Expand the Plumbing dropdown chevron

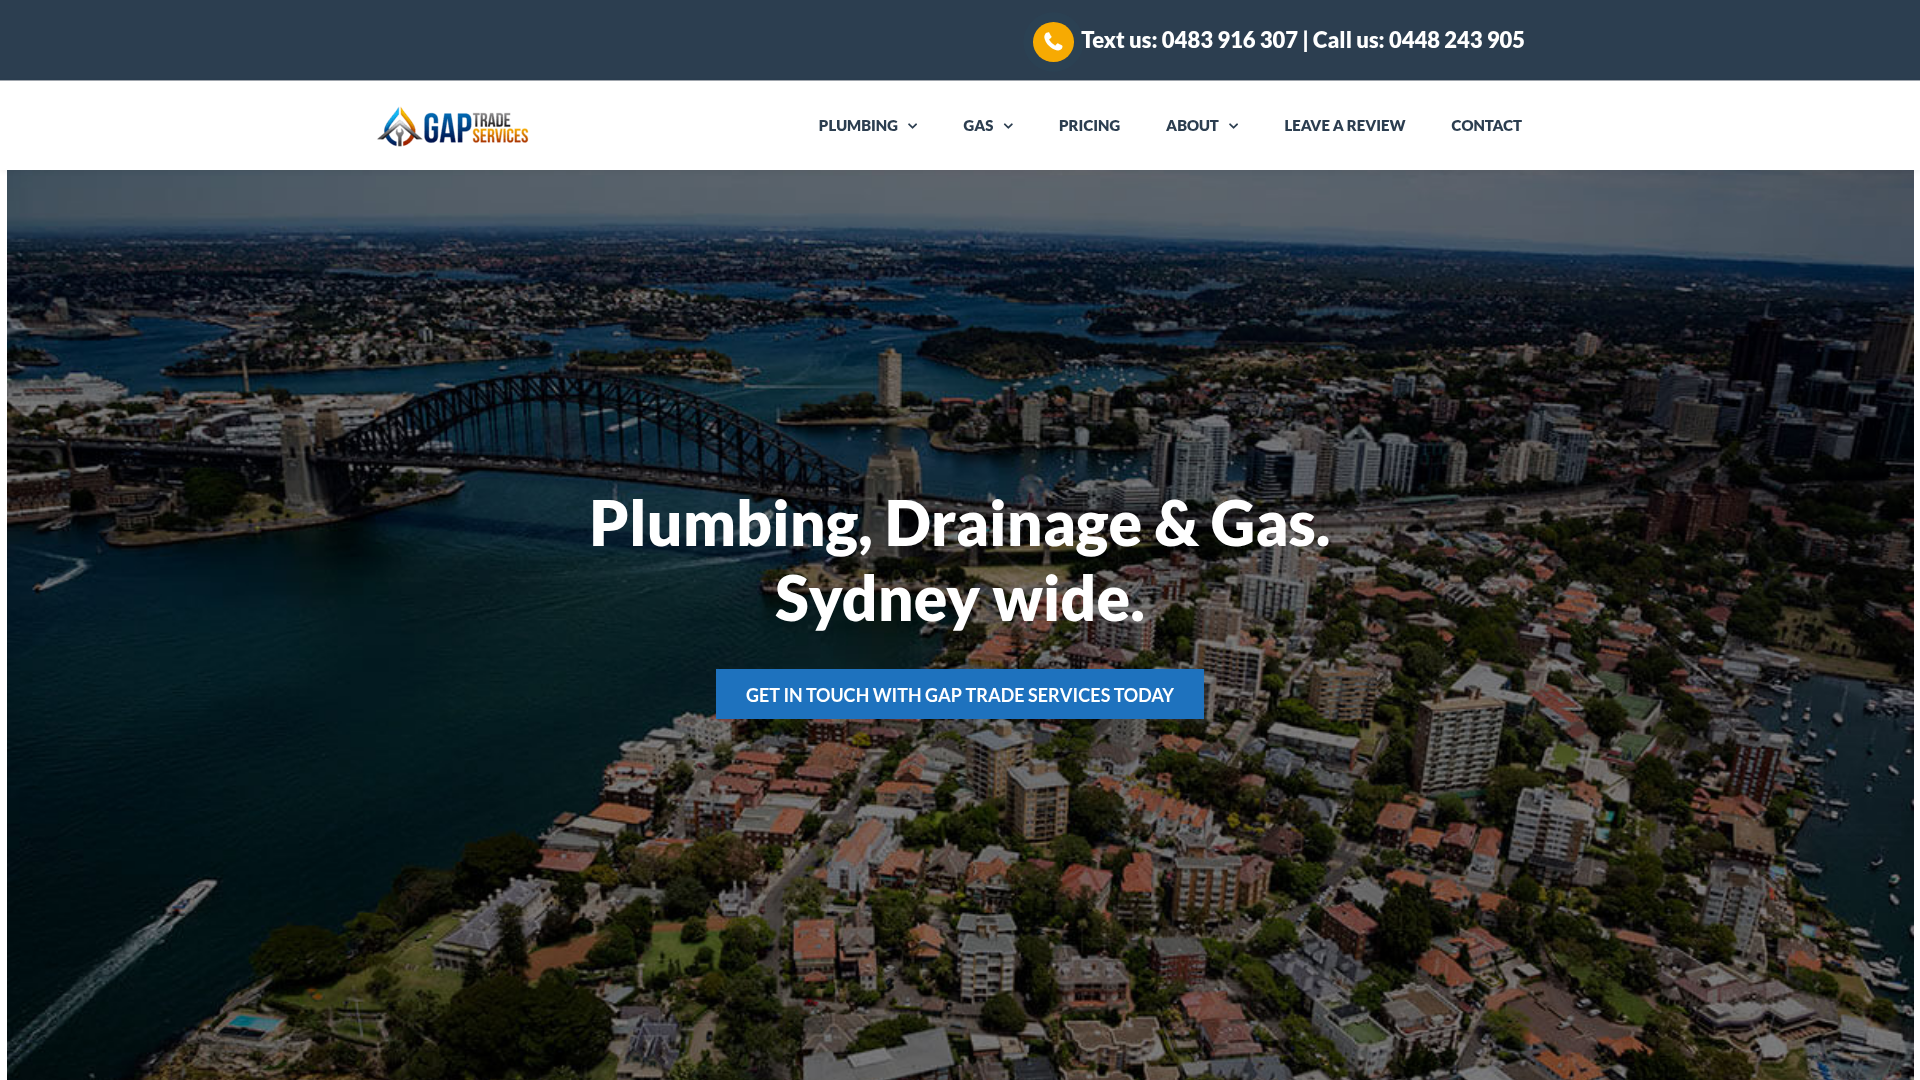pos(912,126)
